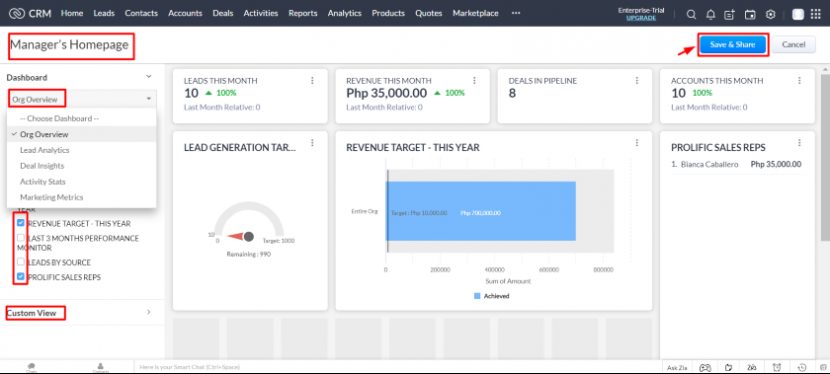Image resolution: width=830 pixels, height=374 pixels.
Task: Open the Contacts icon in bottom bar
Action: tap(101, 367)
